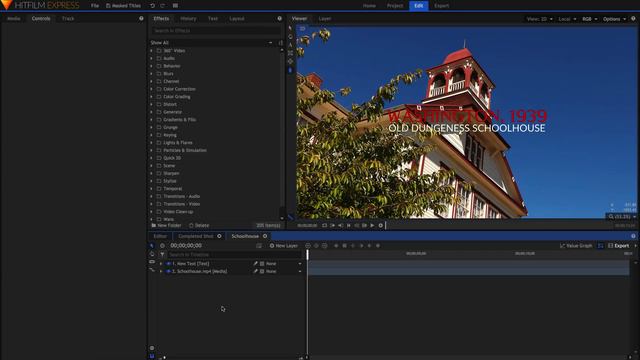This screenshot has height=360, width=640.
Task: Switch to the Media panel tab
Action: coord(13,18)
